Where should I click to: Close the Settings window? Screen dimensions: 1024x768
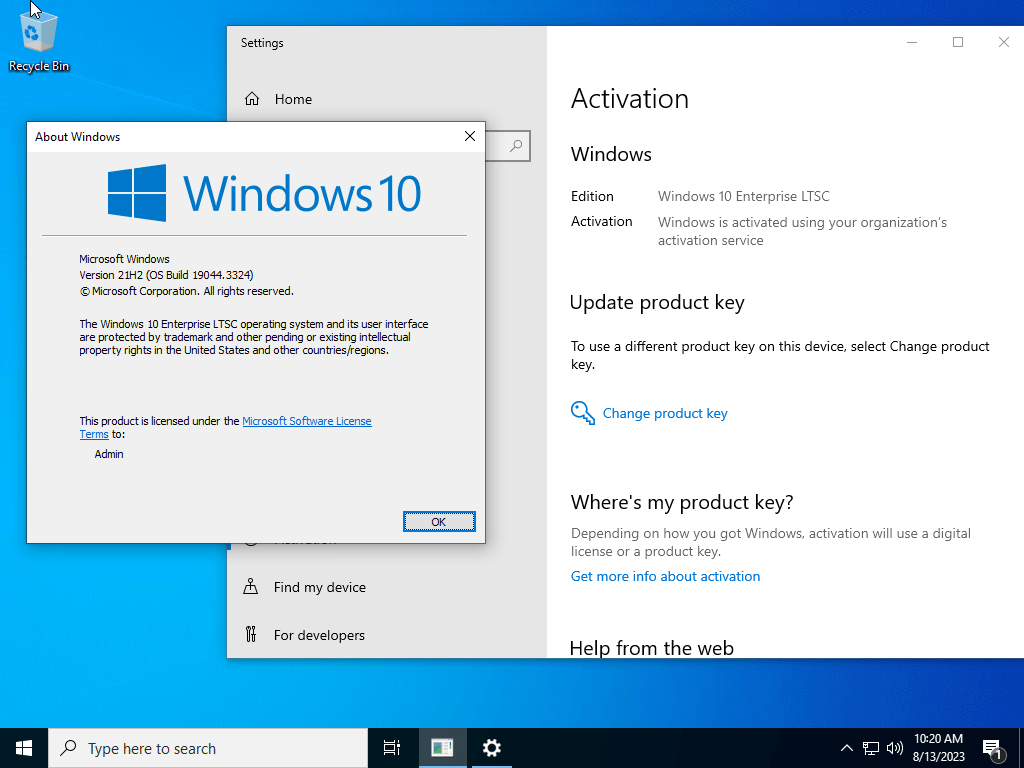(x=1004, y=42)
